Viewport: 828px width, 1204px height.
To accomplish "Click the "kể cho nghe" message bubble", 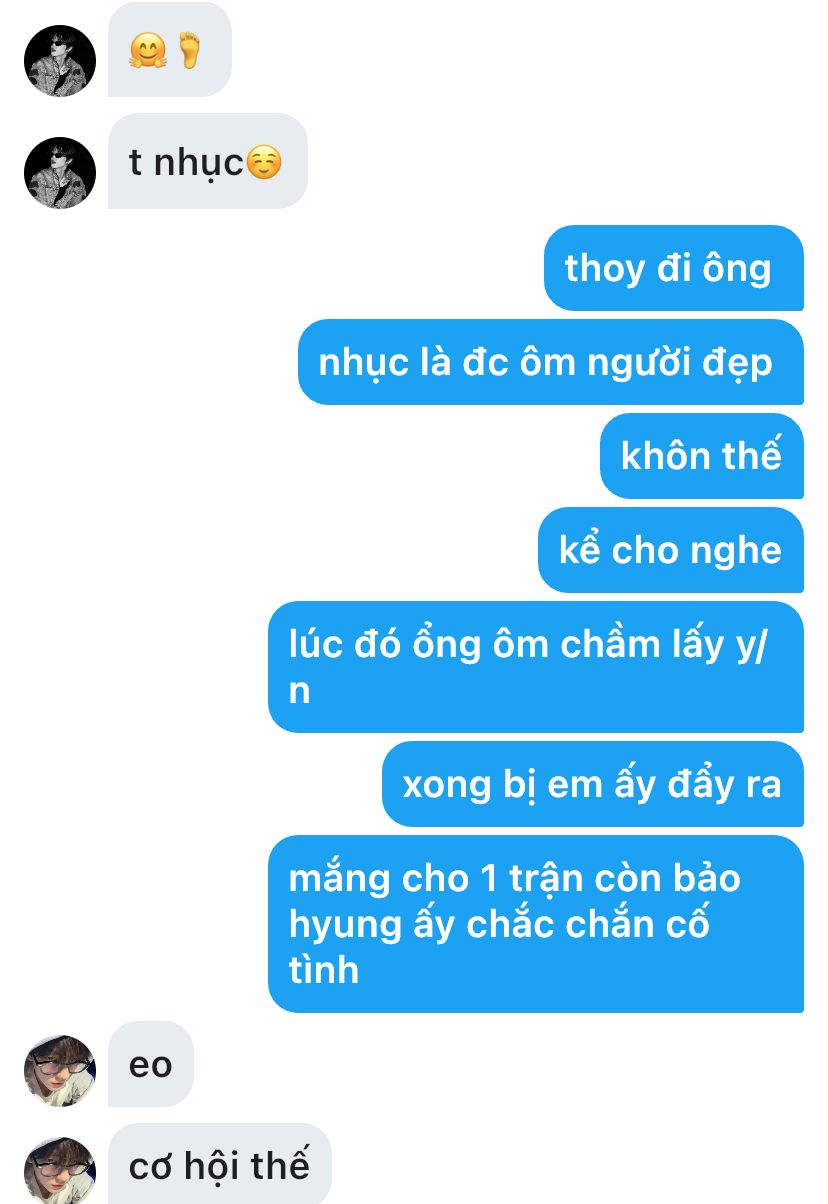I will click(x=671, y=550).
